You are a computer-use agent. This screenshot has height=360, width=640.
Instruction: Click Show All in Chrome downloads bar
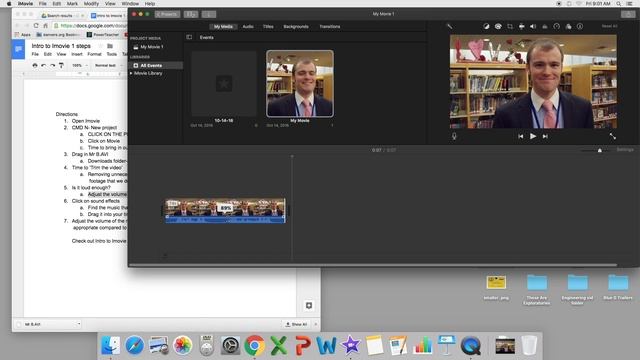click(297, 324)
